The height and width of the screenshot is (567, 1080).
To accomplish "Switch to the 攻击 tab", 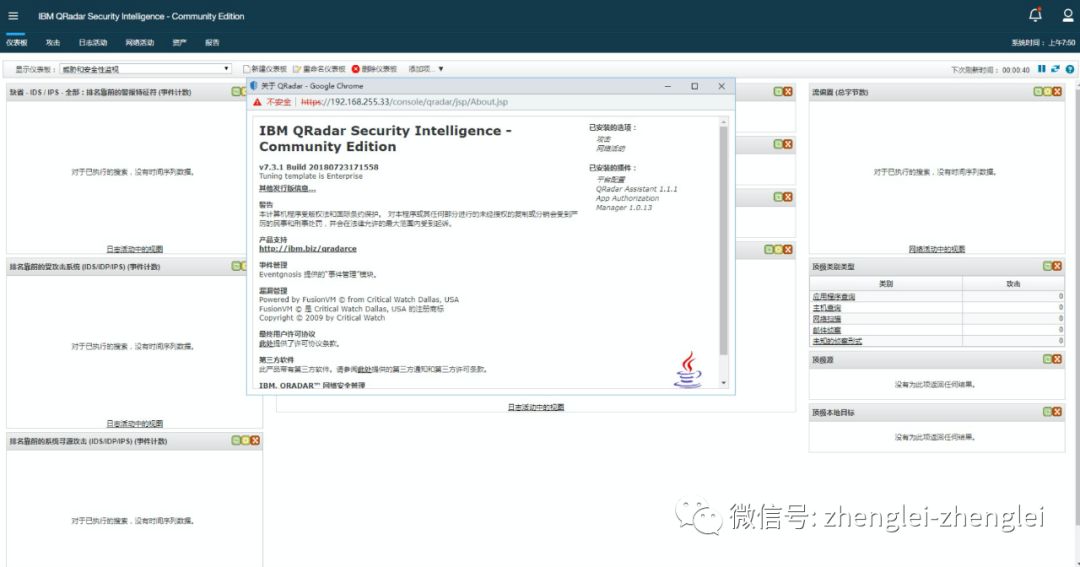I will click(x=53, y=43).
